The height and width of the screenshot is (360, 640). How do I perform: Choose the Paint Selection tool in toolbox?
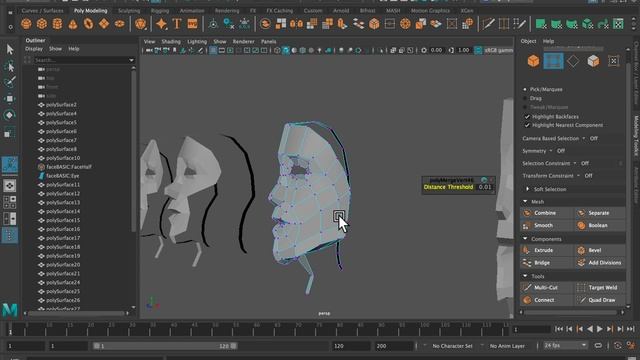(x=10, y=82)
